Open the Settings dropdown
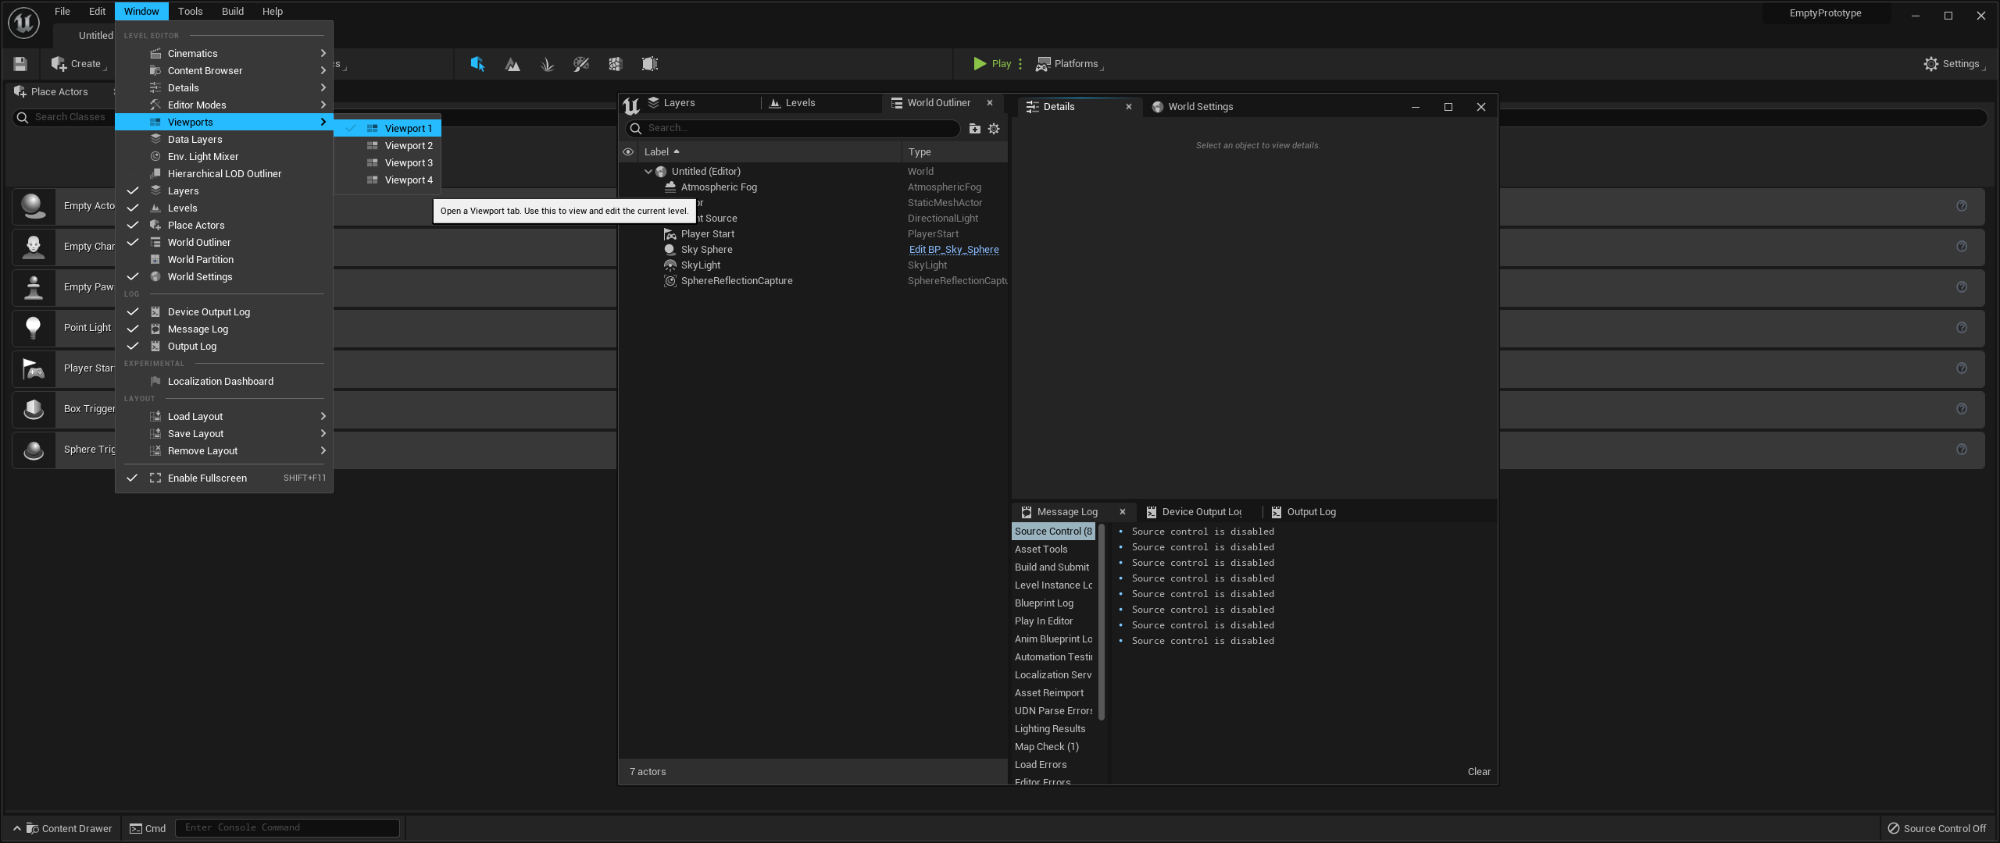Viewport: 2000px width, 843px height. coord(1954,64)
